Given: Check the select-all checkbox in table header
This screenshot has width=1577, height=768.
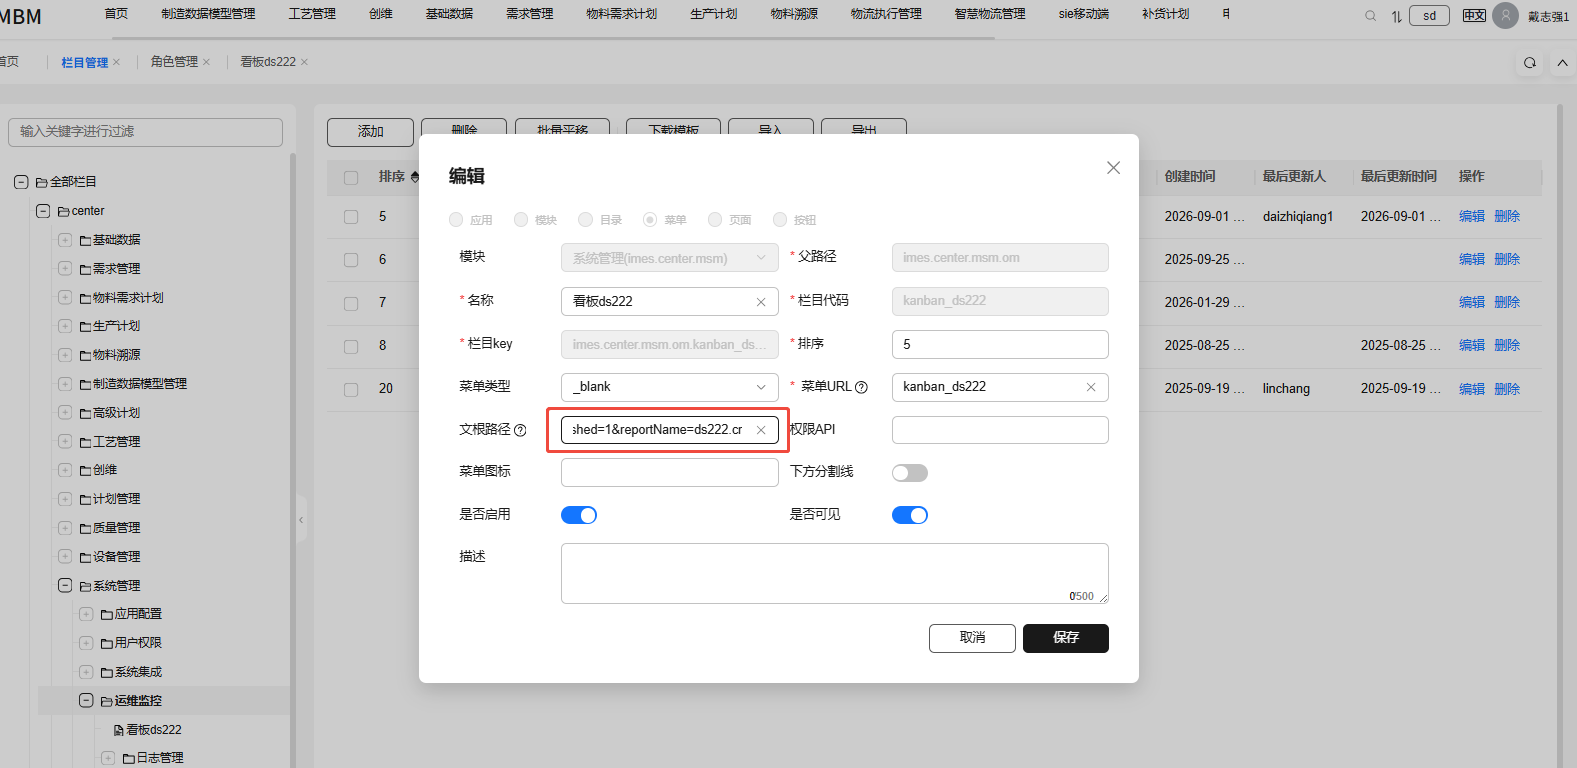Looking at the screenshot, I should (351, 178).
